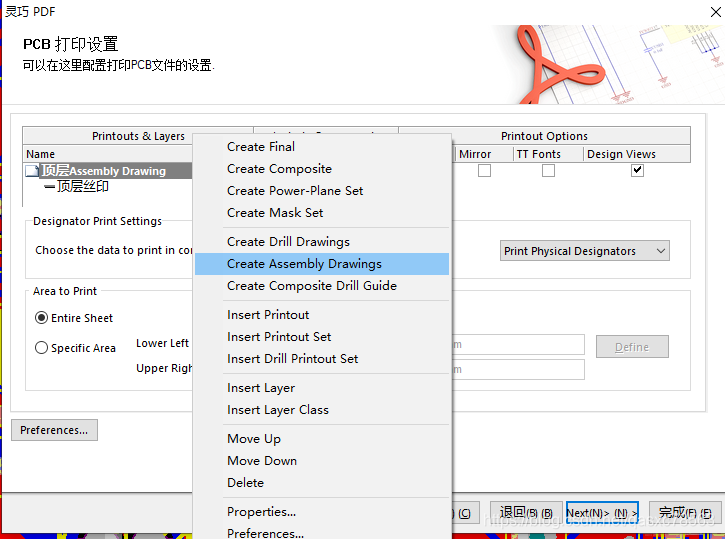725x539 pixels.
Task: Select the Entire Sheet radio button
Action: (x=42, y=318)
